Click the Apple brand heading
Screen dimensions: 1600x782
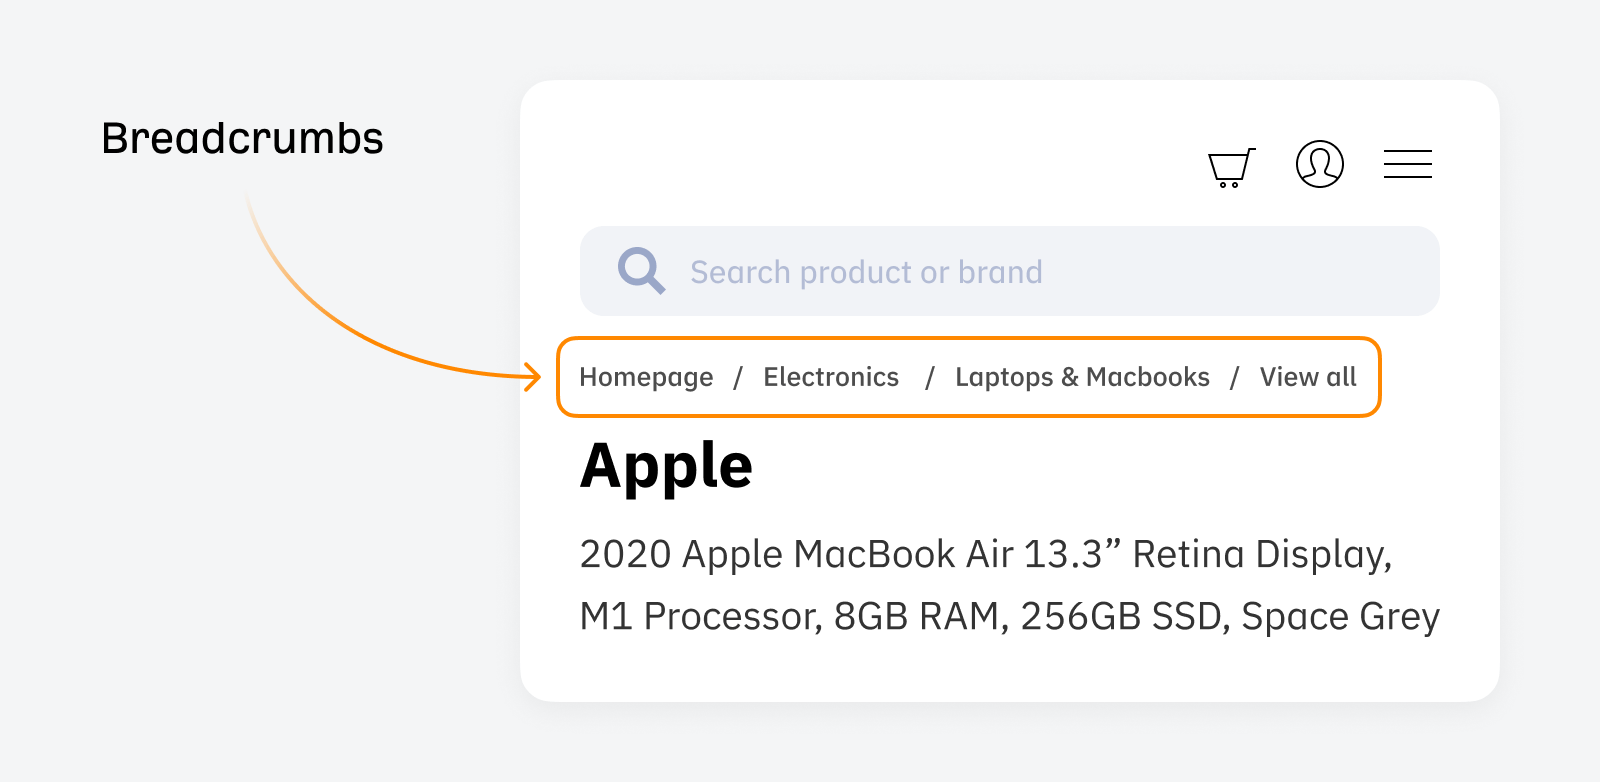click(x=666, y=465)
